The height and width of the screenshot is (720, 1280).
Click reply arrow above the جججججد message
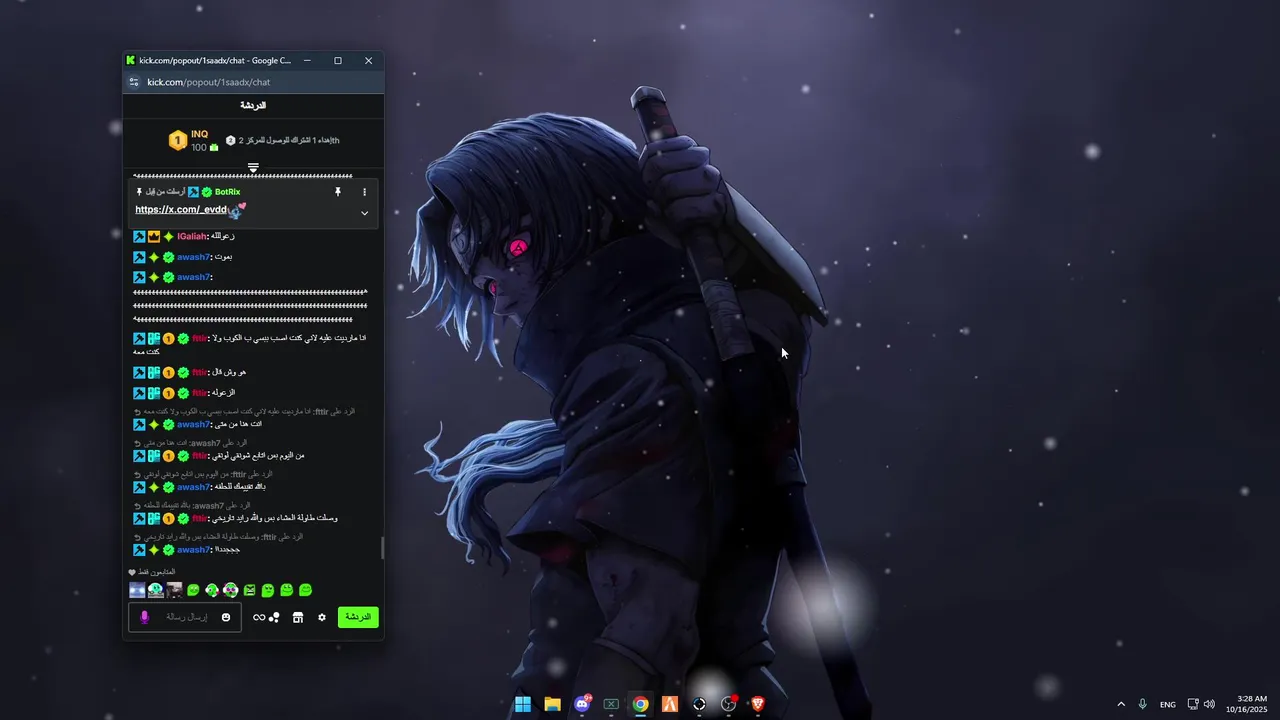pos(138,537)
